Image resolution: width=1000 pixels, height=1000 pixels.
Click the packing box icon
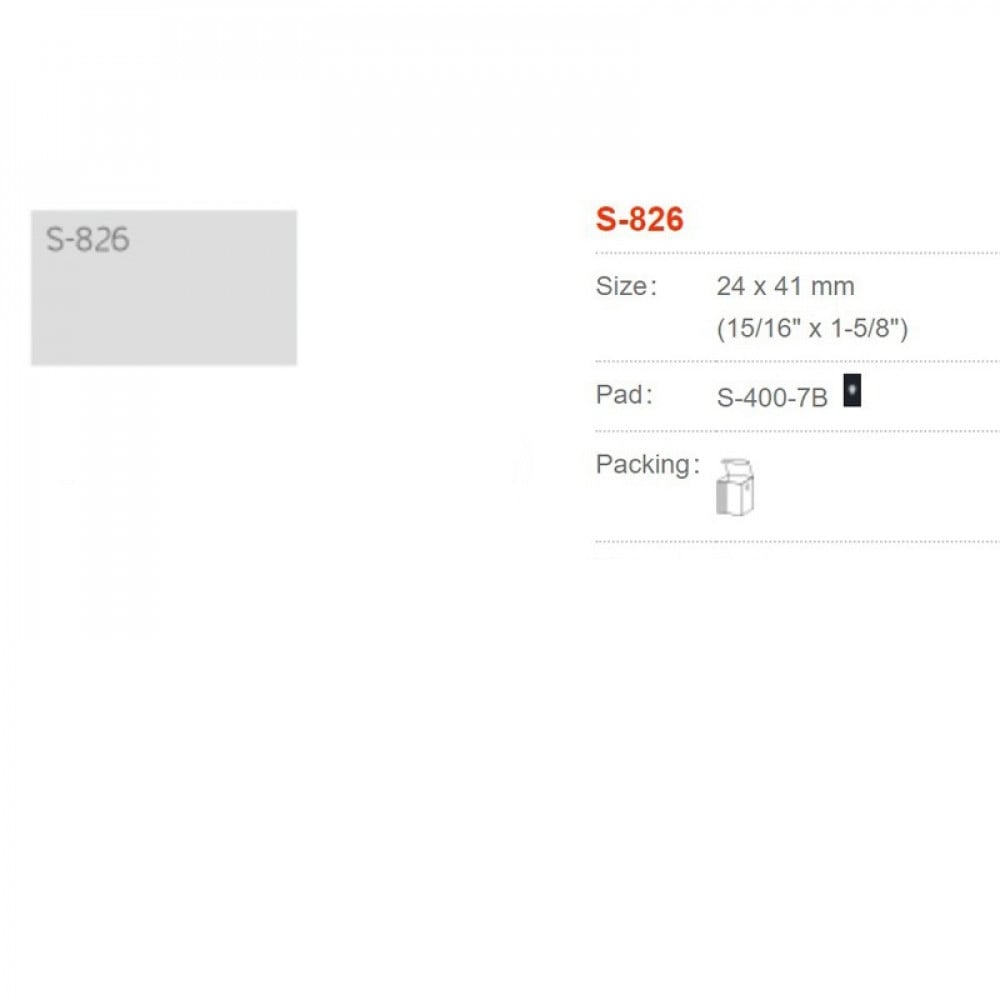pyautogui.click(x=735, y=486)
